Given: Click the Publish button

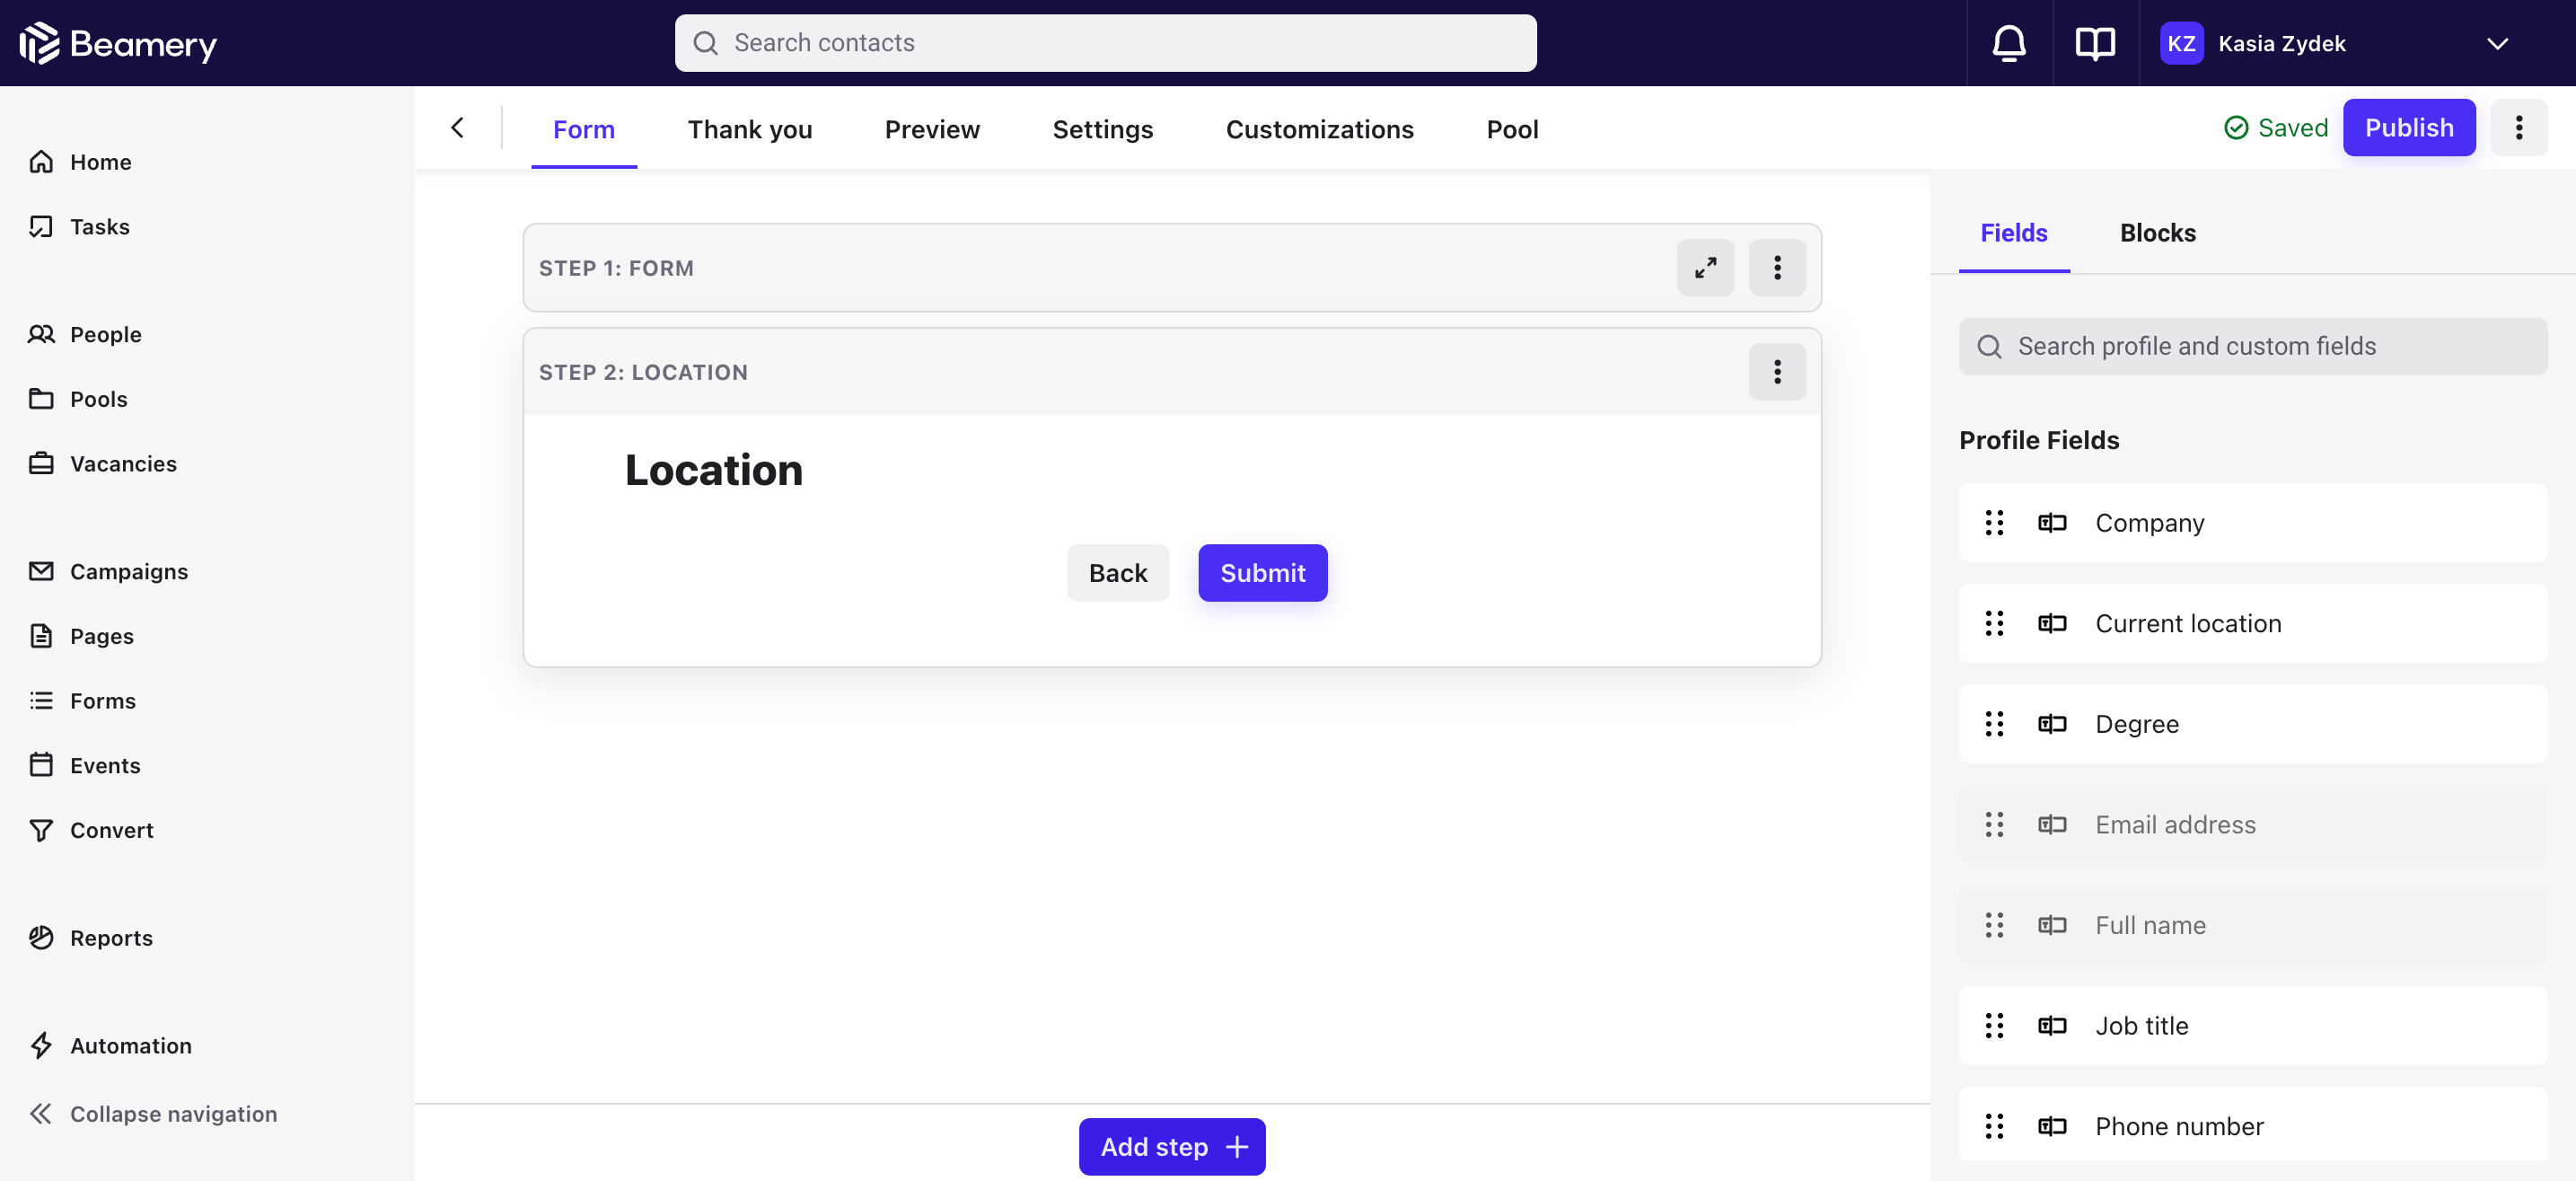Looking at the screenshot, I should click(x=2409, y=128).
